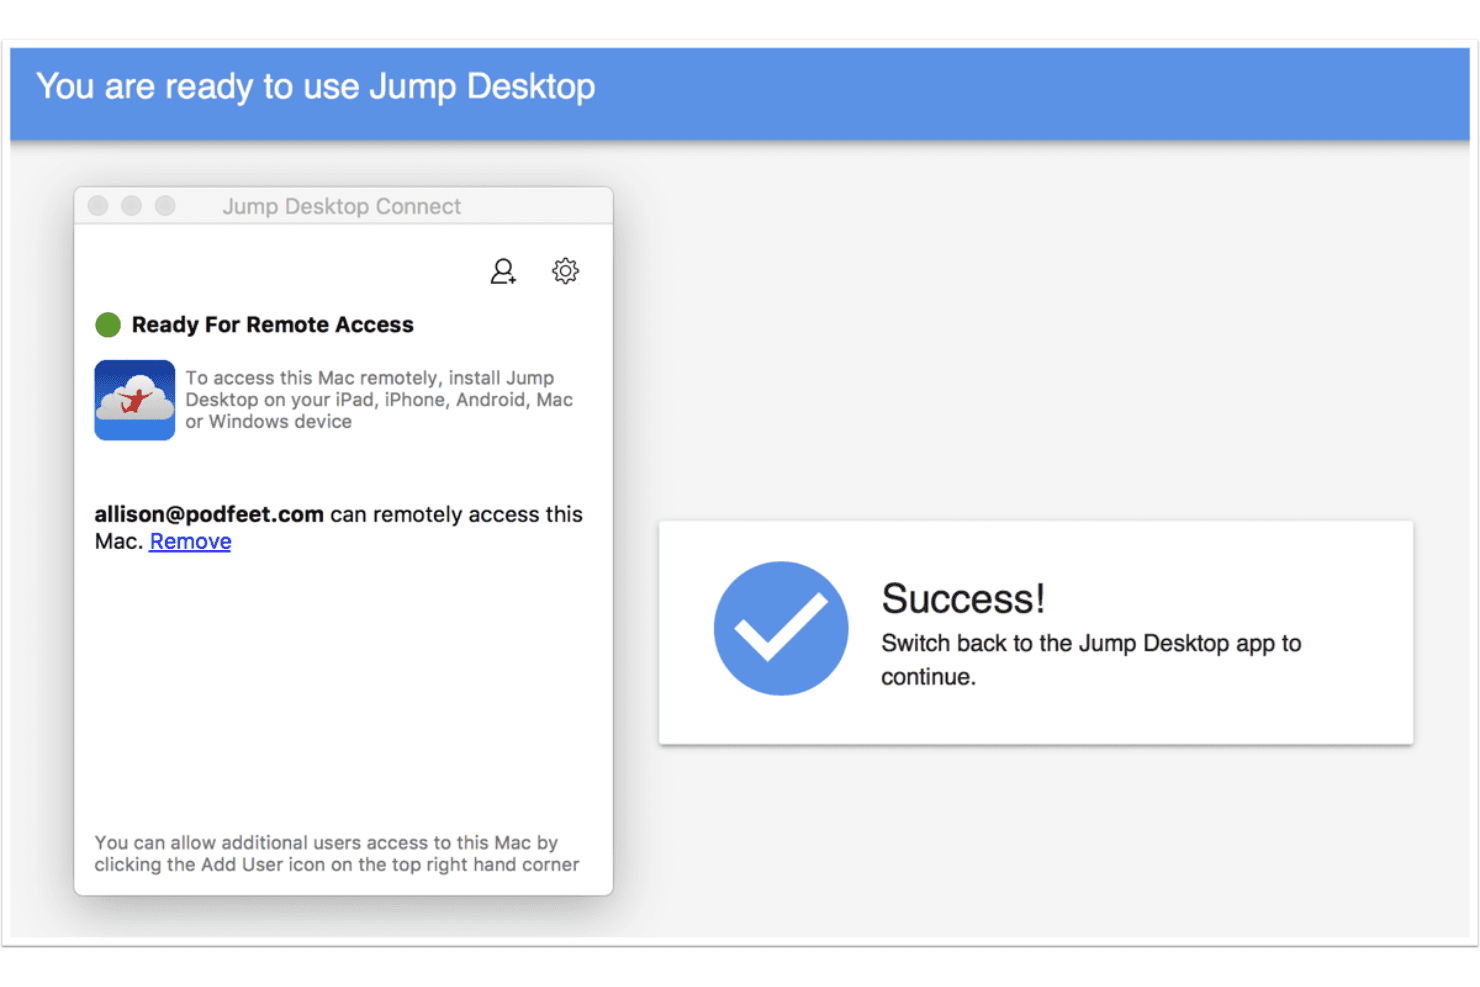Image resolution: width=1480 pixels, height=987 pixels.
Task: Click 'Switch back to the Jump Desktop app' text
Action: [x=1091, y=659]
